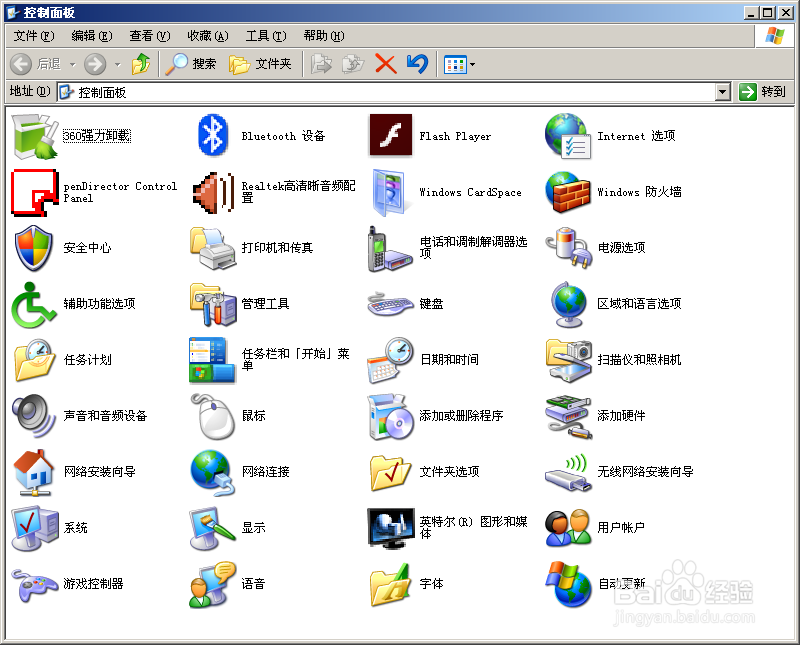Open 显示 display icon
This screenshot has width=800, height=645.
(x=212, y=528)
